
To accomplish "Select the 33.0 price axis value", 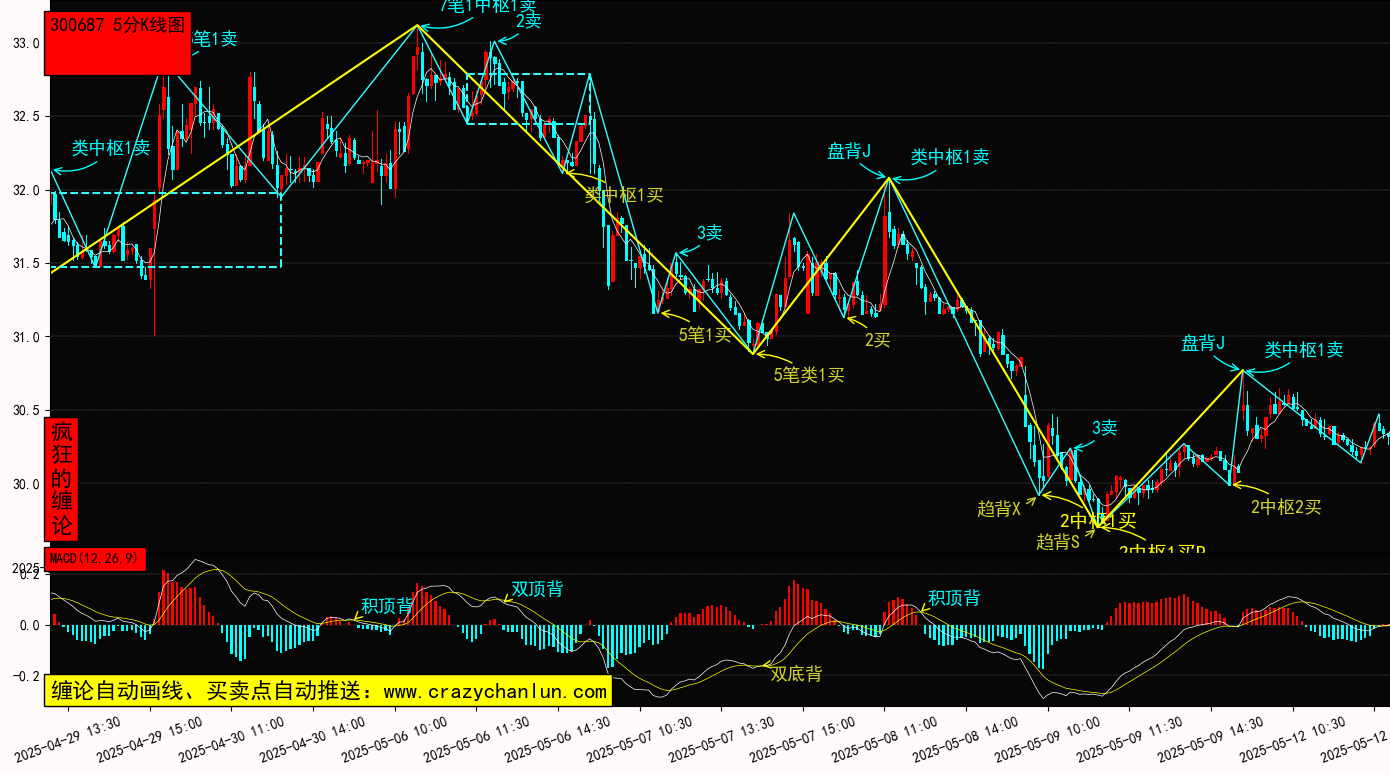I will [x=26, y=44].
